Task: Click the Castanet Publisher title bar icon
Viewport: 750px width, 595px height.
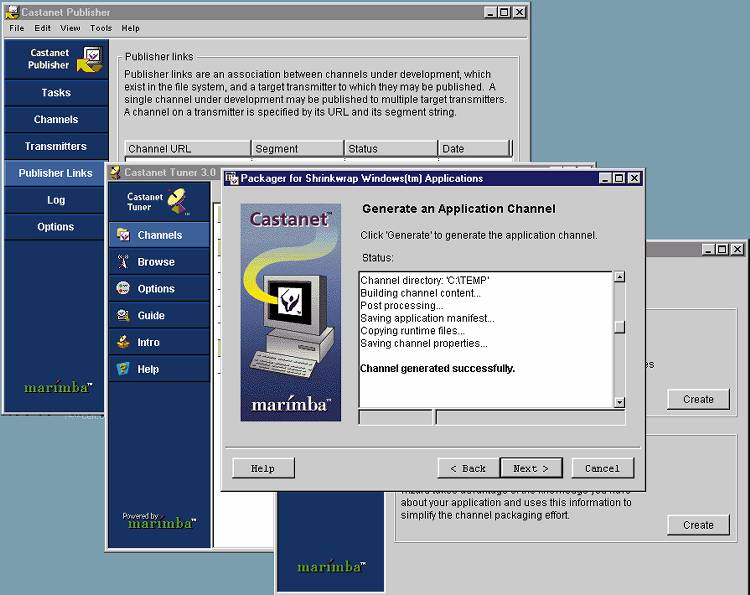Action: (x=12, y=12)
